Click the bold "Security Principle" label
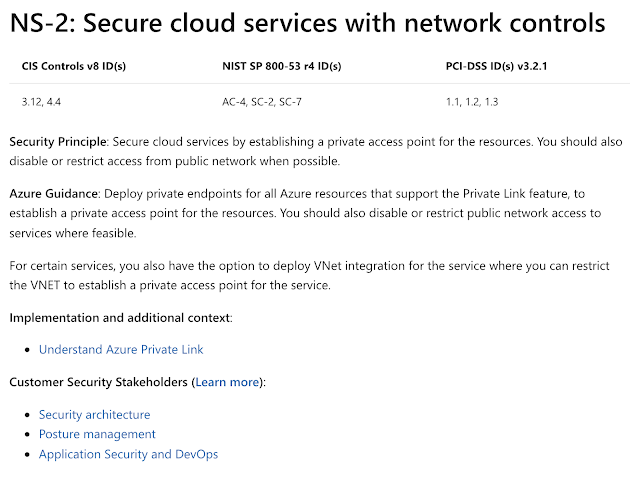The image size is (640, 477). click(57, 142)
